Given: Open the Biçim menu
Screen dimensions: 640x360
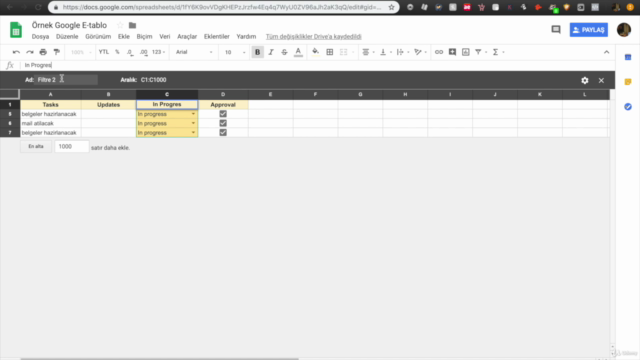Looking at the screenshot, I should click(144, 36).
